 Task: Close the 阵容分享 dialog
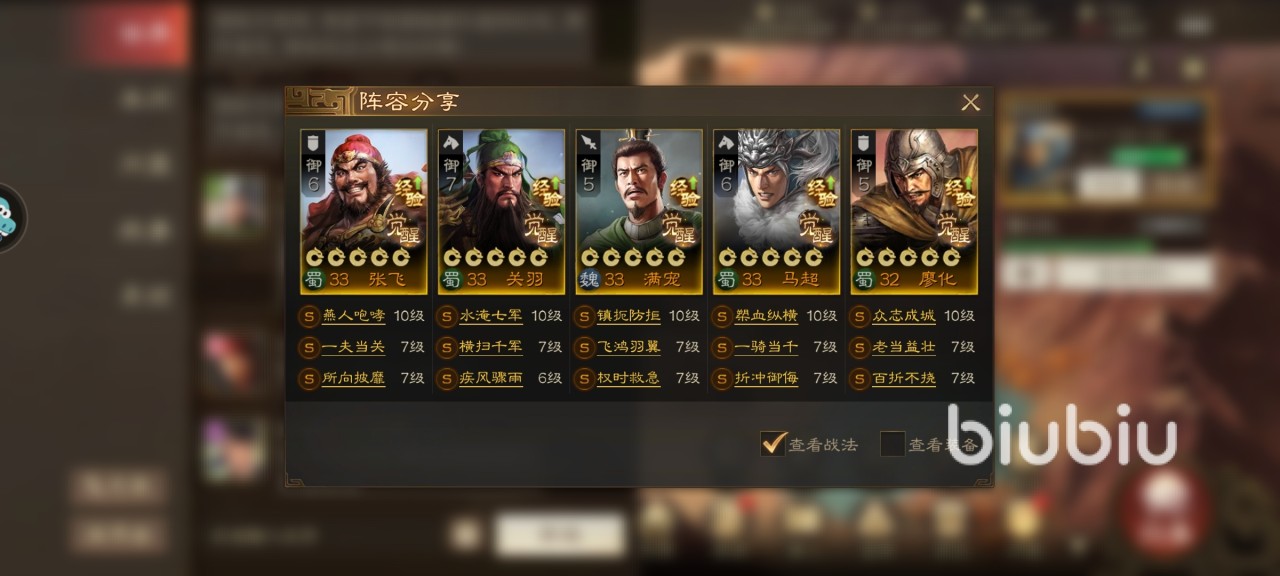pyautogui.click(x=970, y=103)
